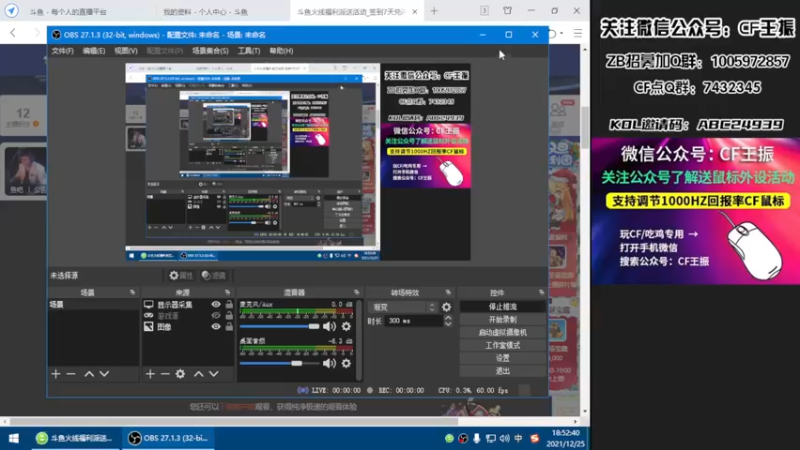Viewport: 800px width, 450px height.
Task: Open the 文件(F) menu
Action: tap(62, 51)
